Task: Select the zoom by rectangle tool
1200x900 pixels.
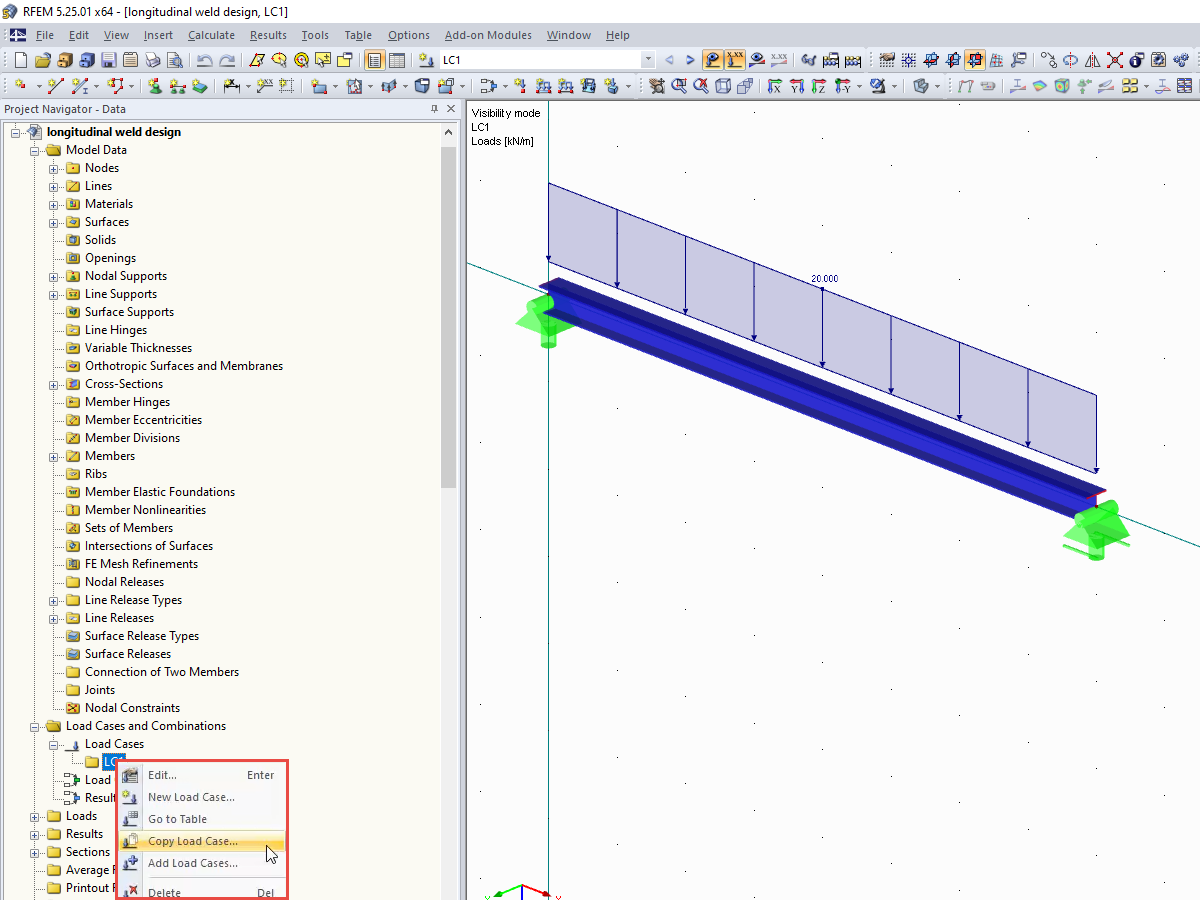Action: pos(680,86)
